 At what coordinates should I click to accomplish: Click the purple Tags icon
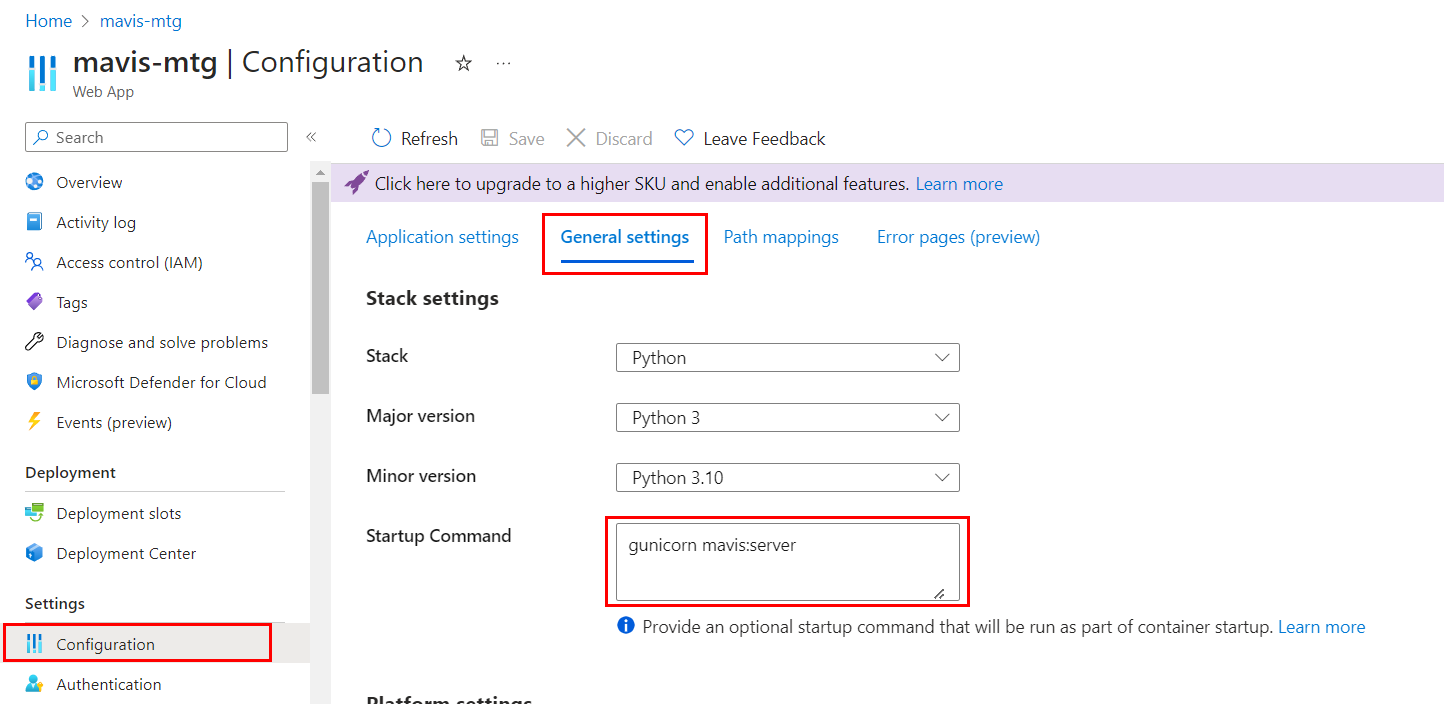(x=35, y=302)
